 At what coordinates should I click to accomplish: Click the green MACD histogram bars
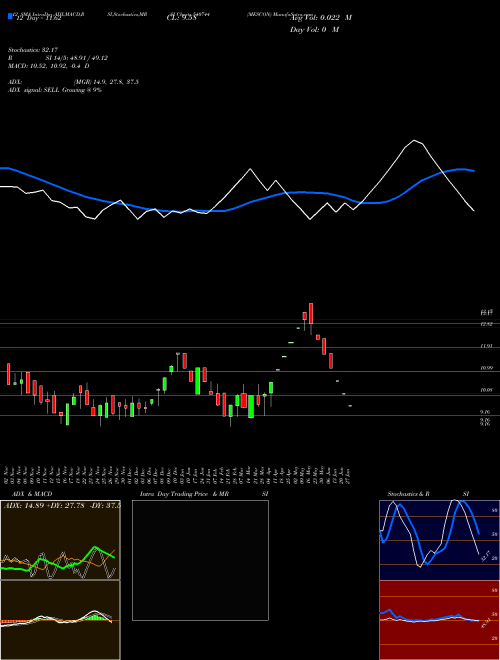coord(96,617)
